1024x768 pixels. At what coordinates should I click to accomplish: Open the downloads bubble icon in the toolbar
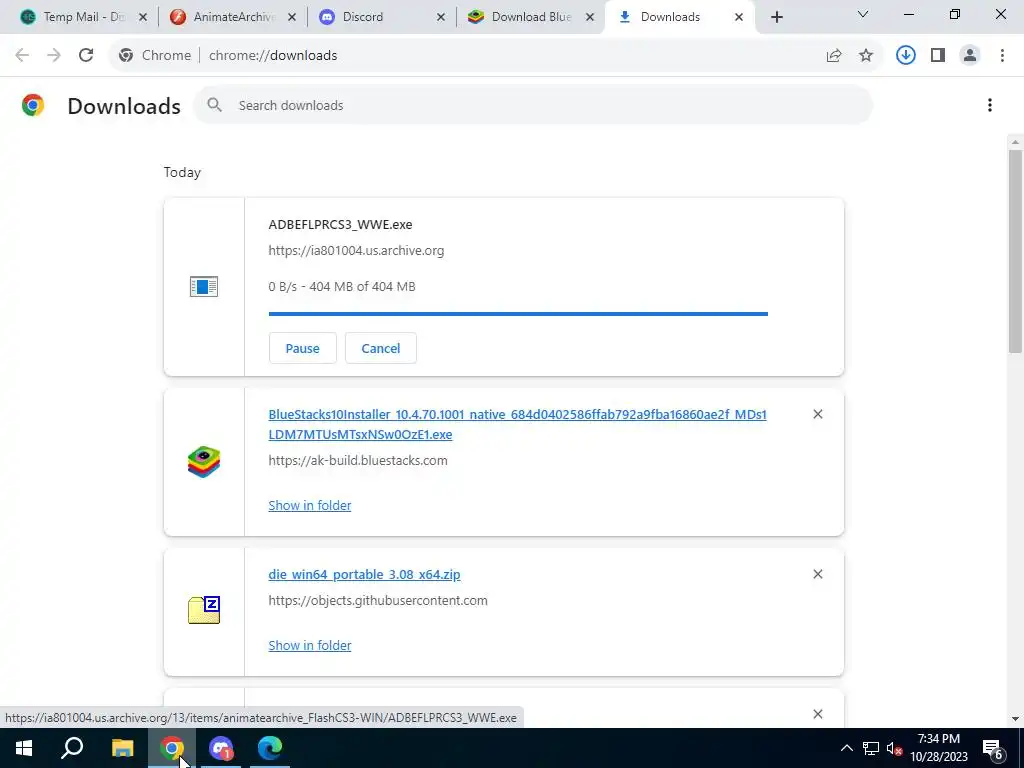905,56
